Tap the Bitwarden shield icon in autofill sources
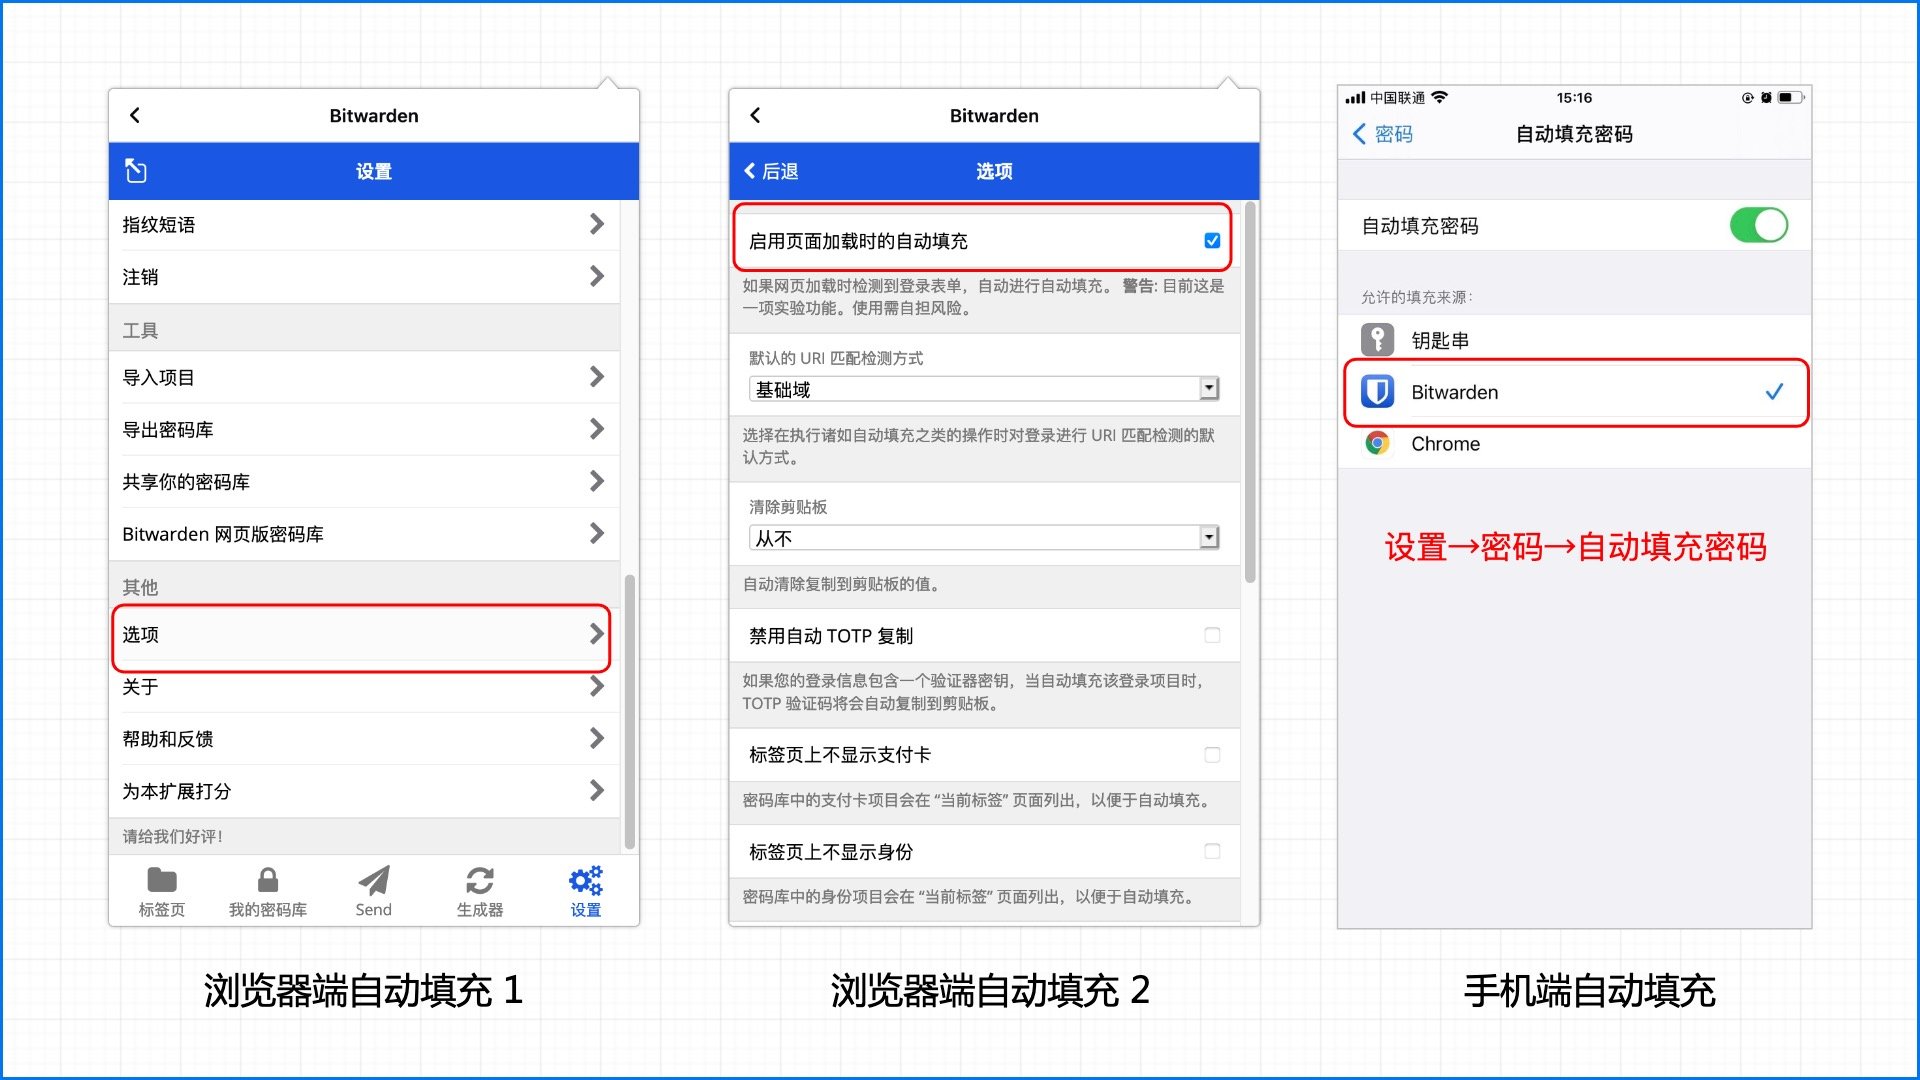 tap(1377, 392)
